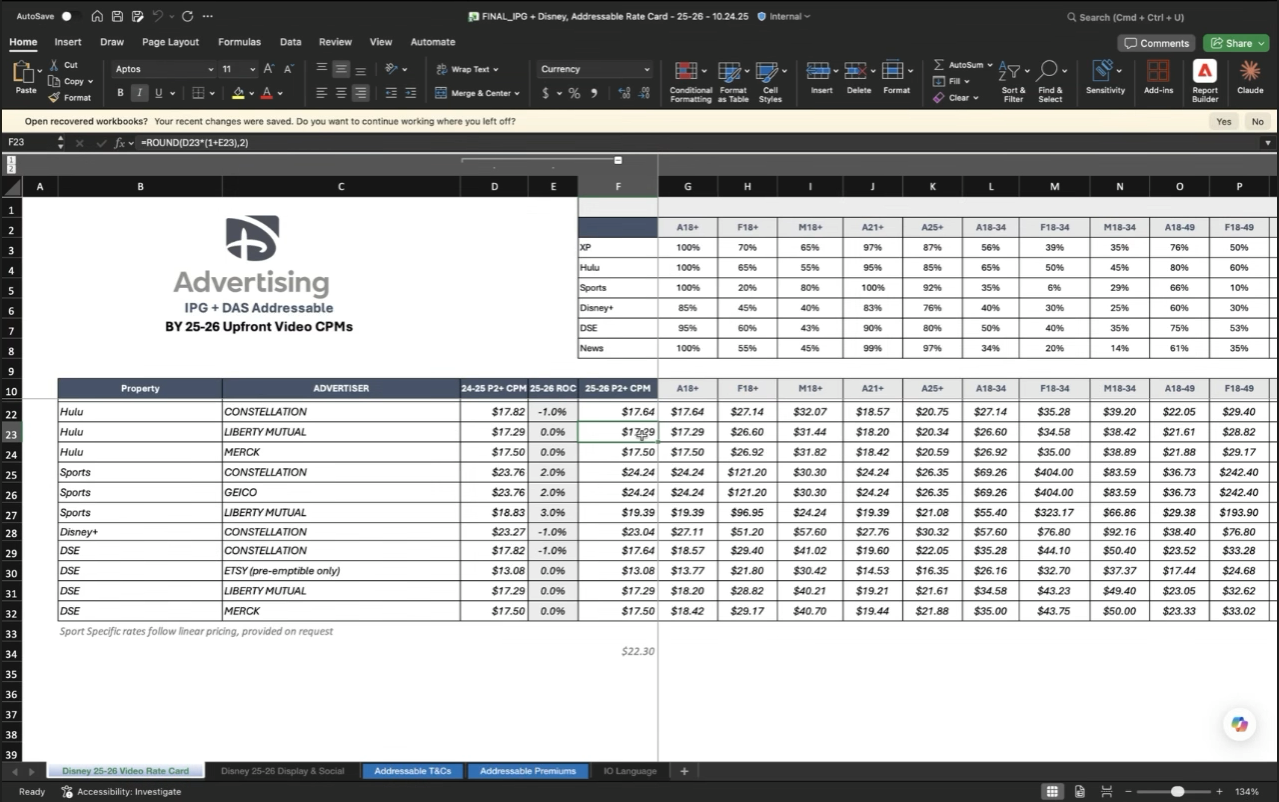Click the yellow fill color bucket

(238, 93)
